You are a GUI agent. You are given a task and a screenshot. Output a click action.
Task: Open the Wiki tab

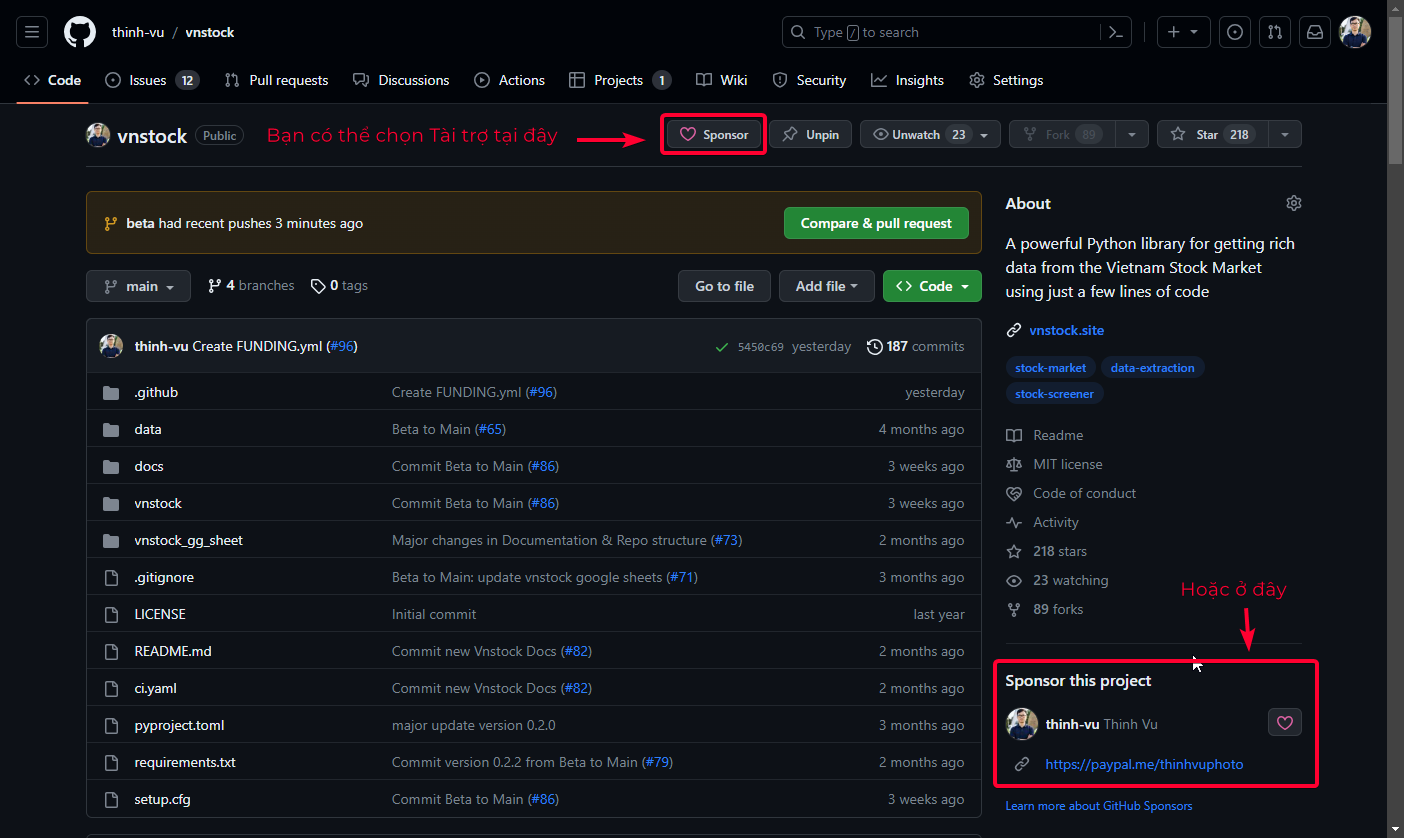tap(722, 80)
